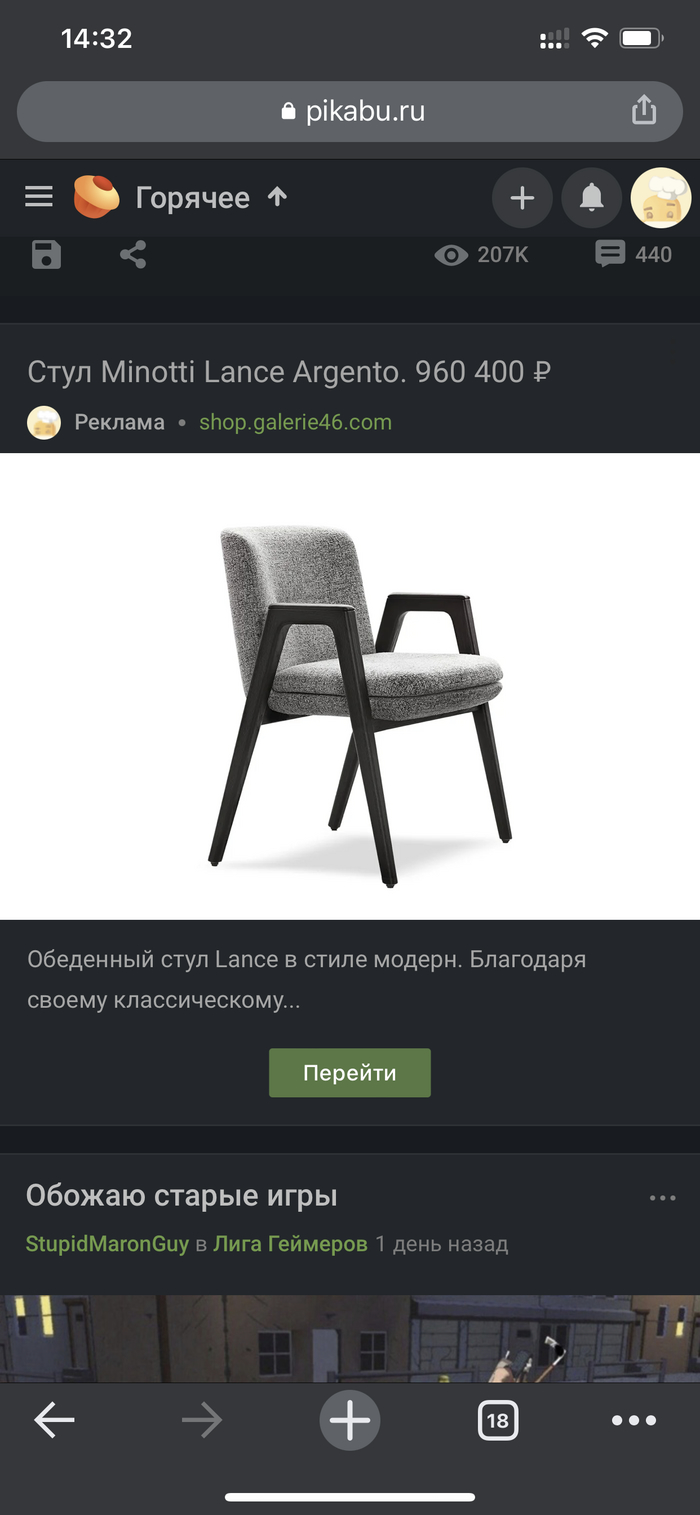Viewport: 700px width, 1515px height.
Task: Open the 440 comments icon
Action: (x=633, y=254)
